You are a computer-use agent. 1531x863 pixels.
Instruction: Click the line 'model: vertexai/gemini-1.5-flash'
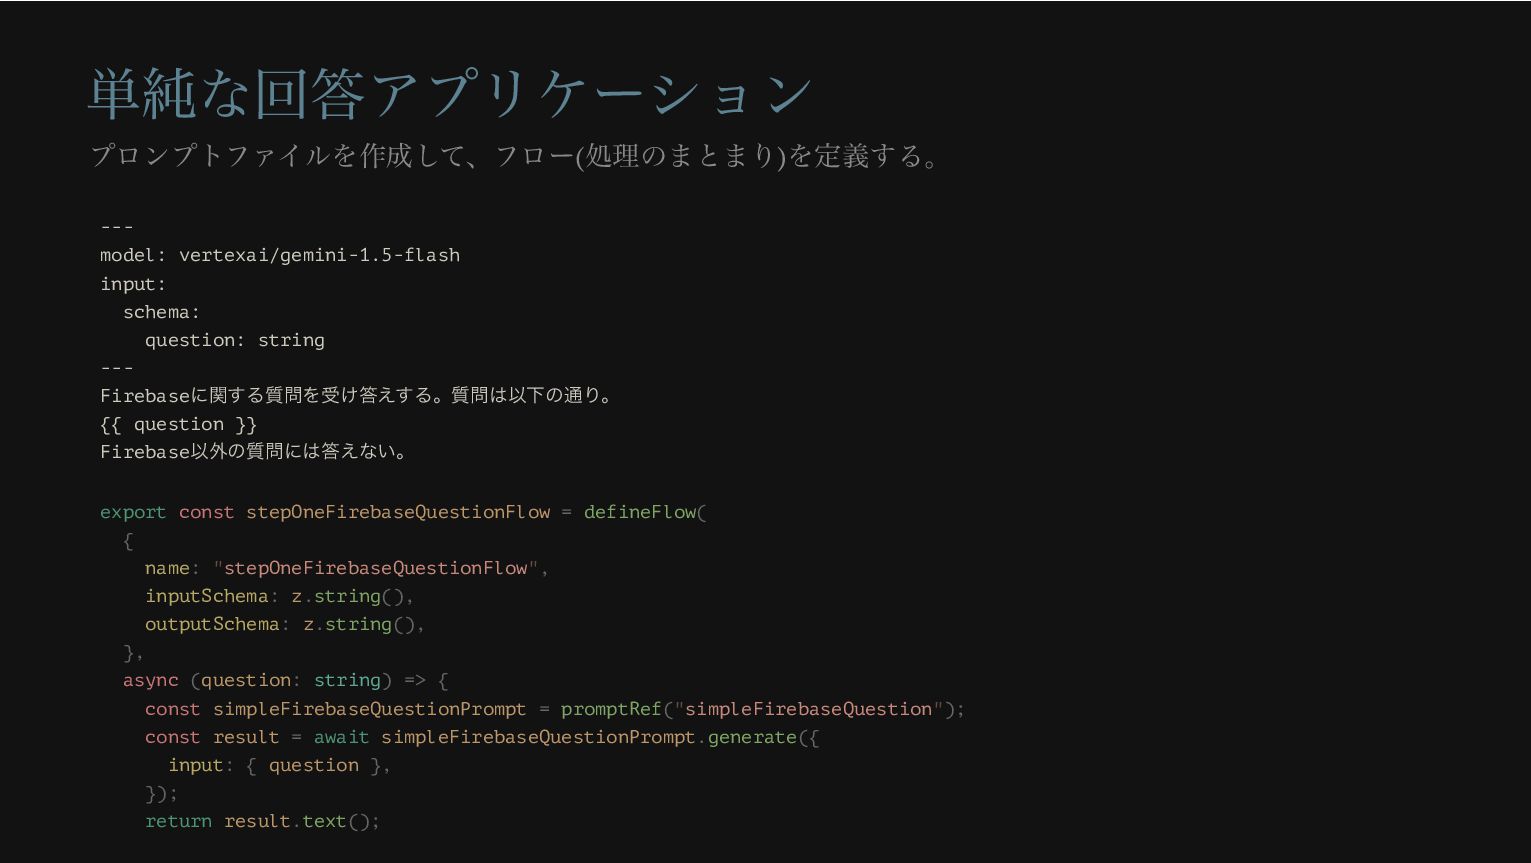(280, 255)
